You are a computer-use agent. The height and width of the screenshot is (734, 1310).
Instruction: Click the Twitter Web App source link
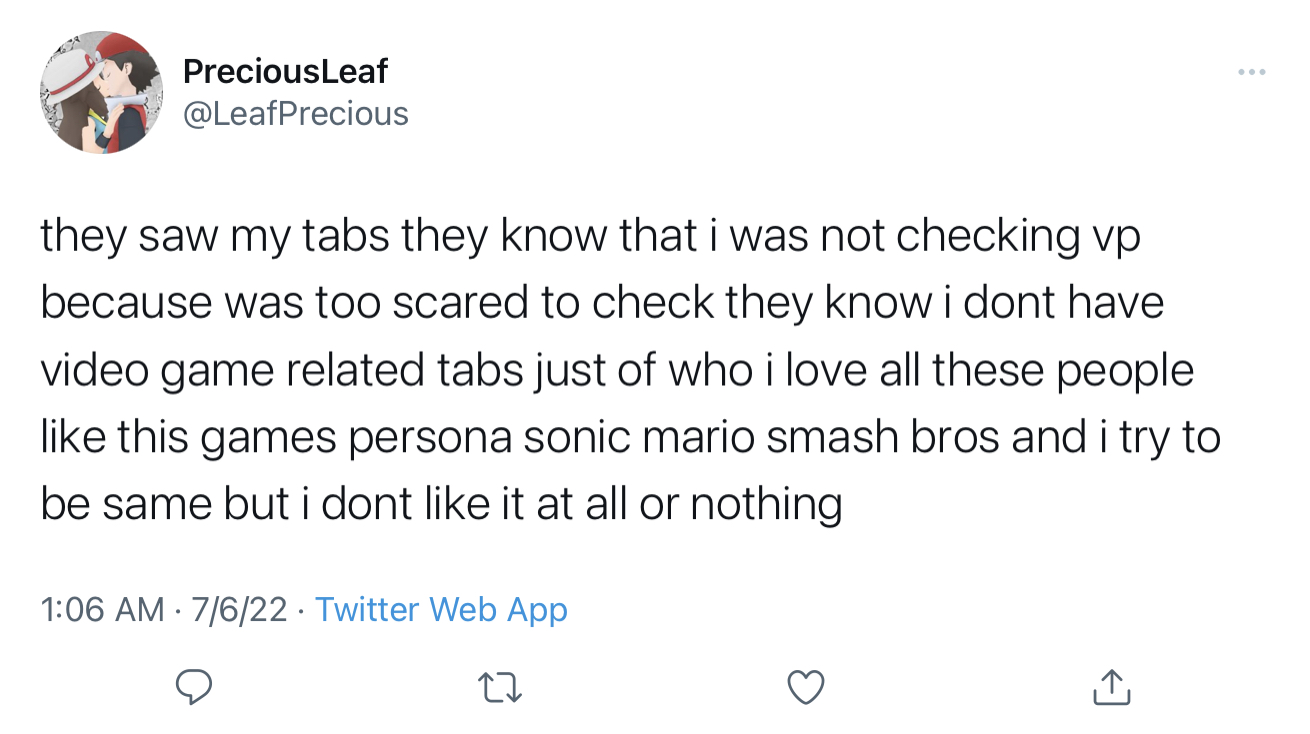[441, 609]
